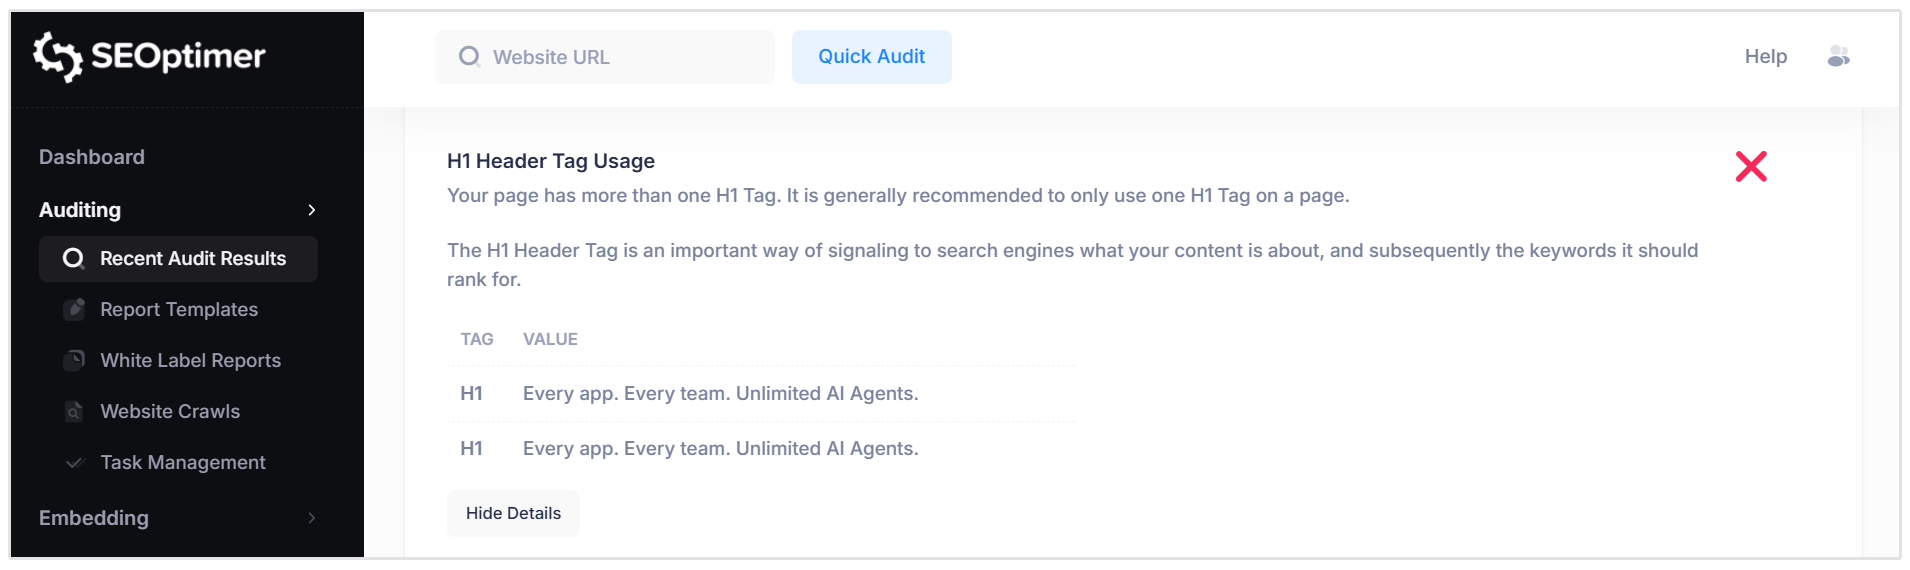
Task: Open the user account profile icon
Action: pos(1838,57)
